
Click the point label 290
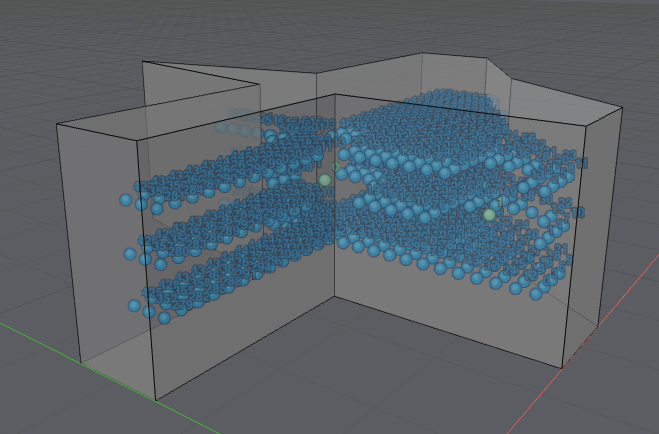pyautogui.click(x=227, y=178)
